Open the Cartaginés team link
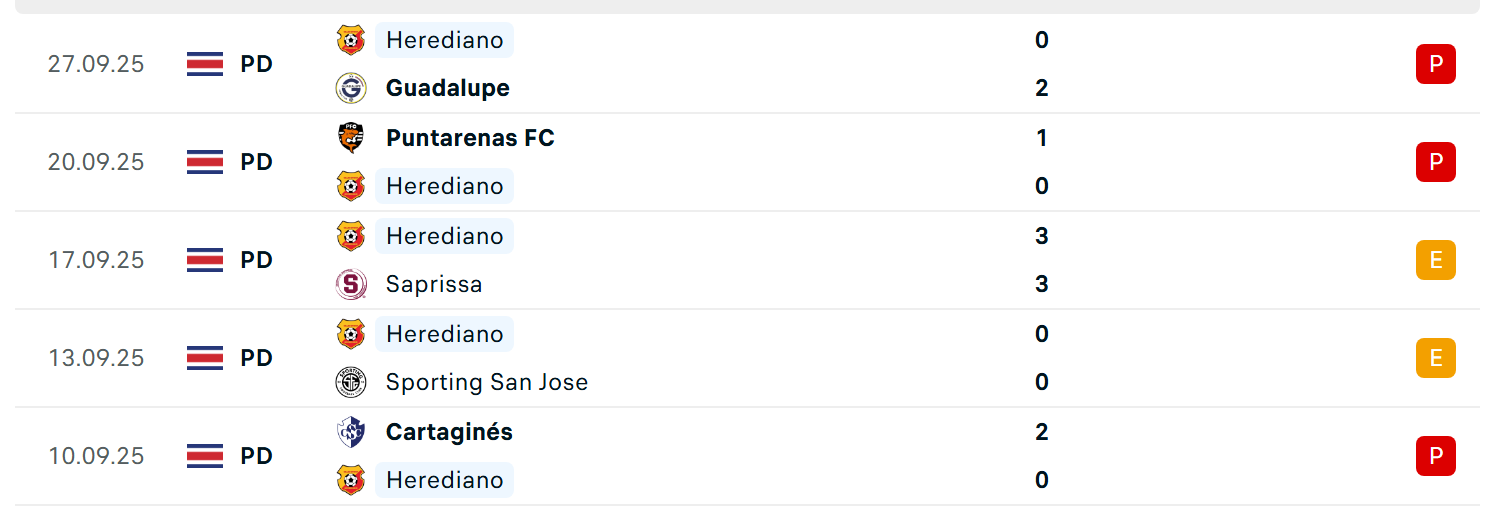Screen dimensions: 1499x508 (449, 432)
